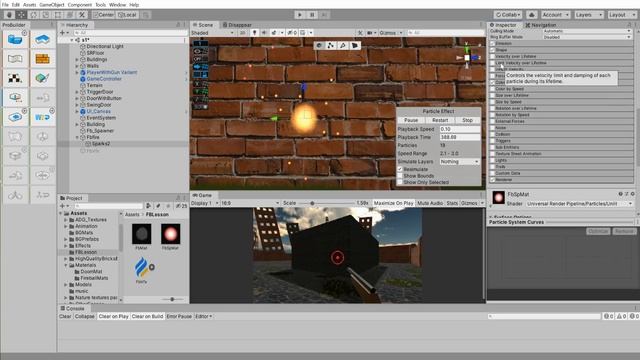Uncheck Resimulate in Particle Effect panel

pyautogui.click(x=400, y=169)
